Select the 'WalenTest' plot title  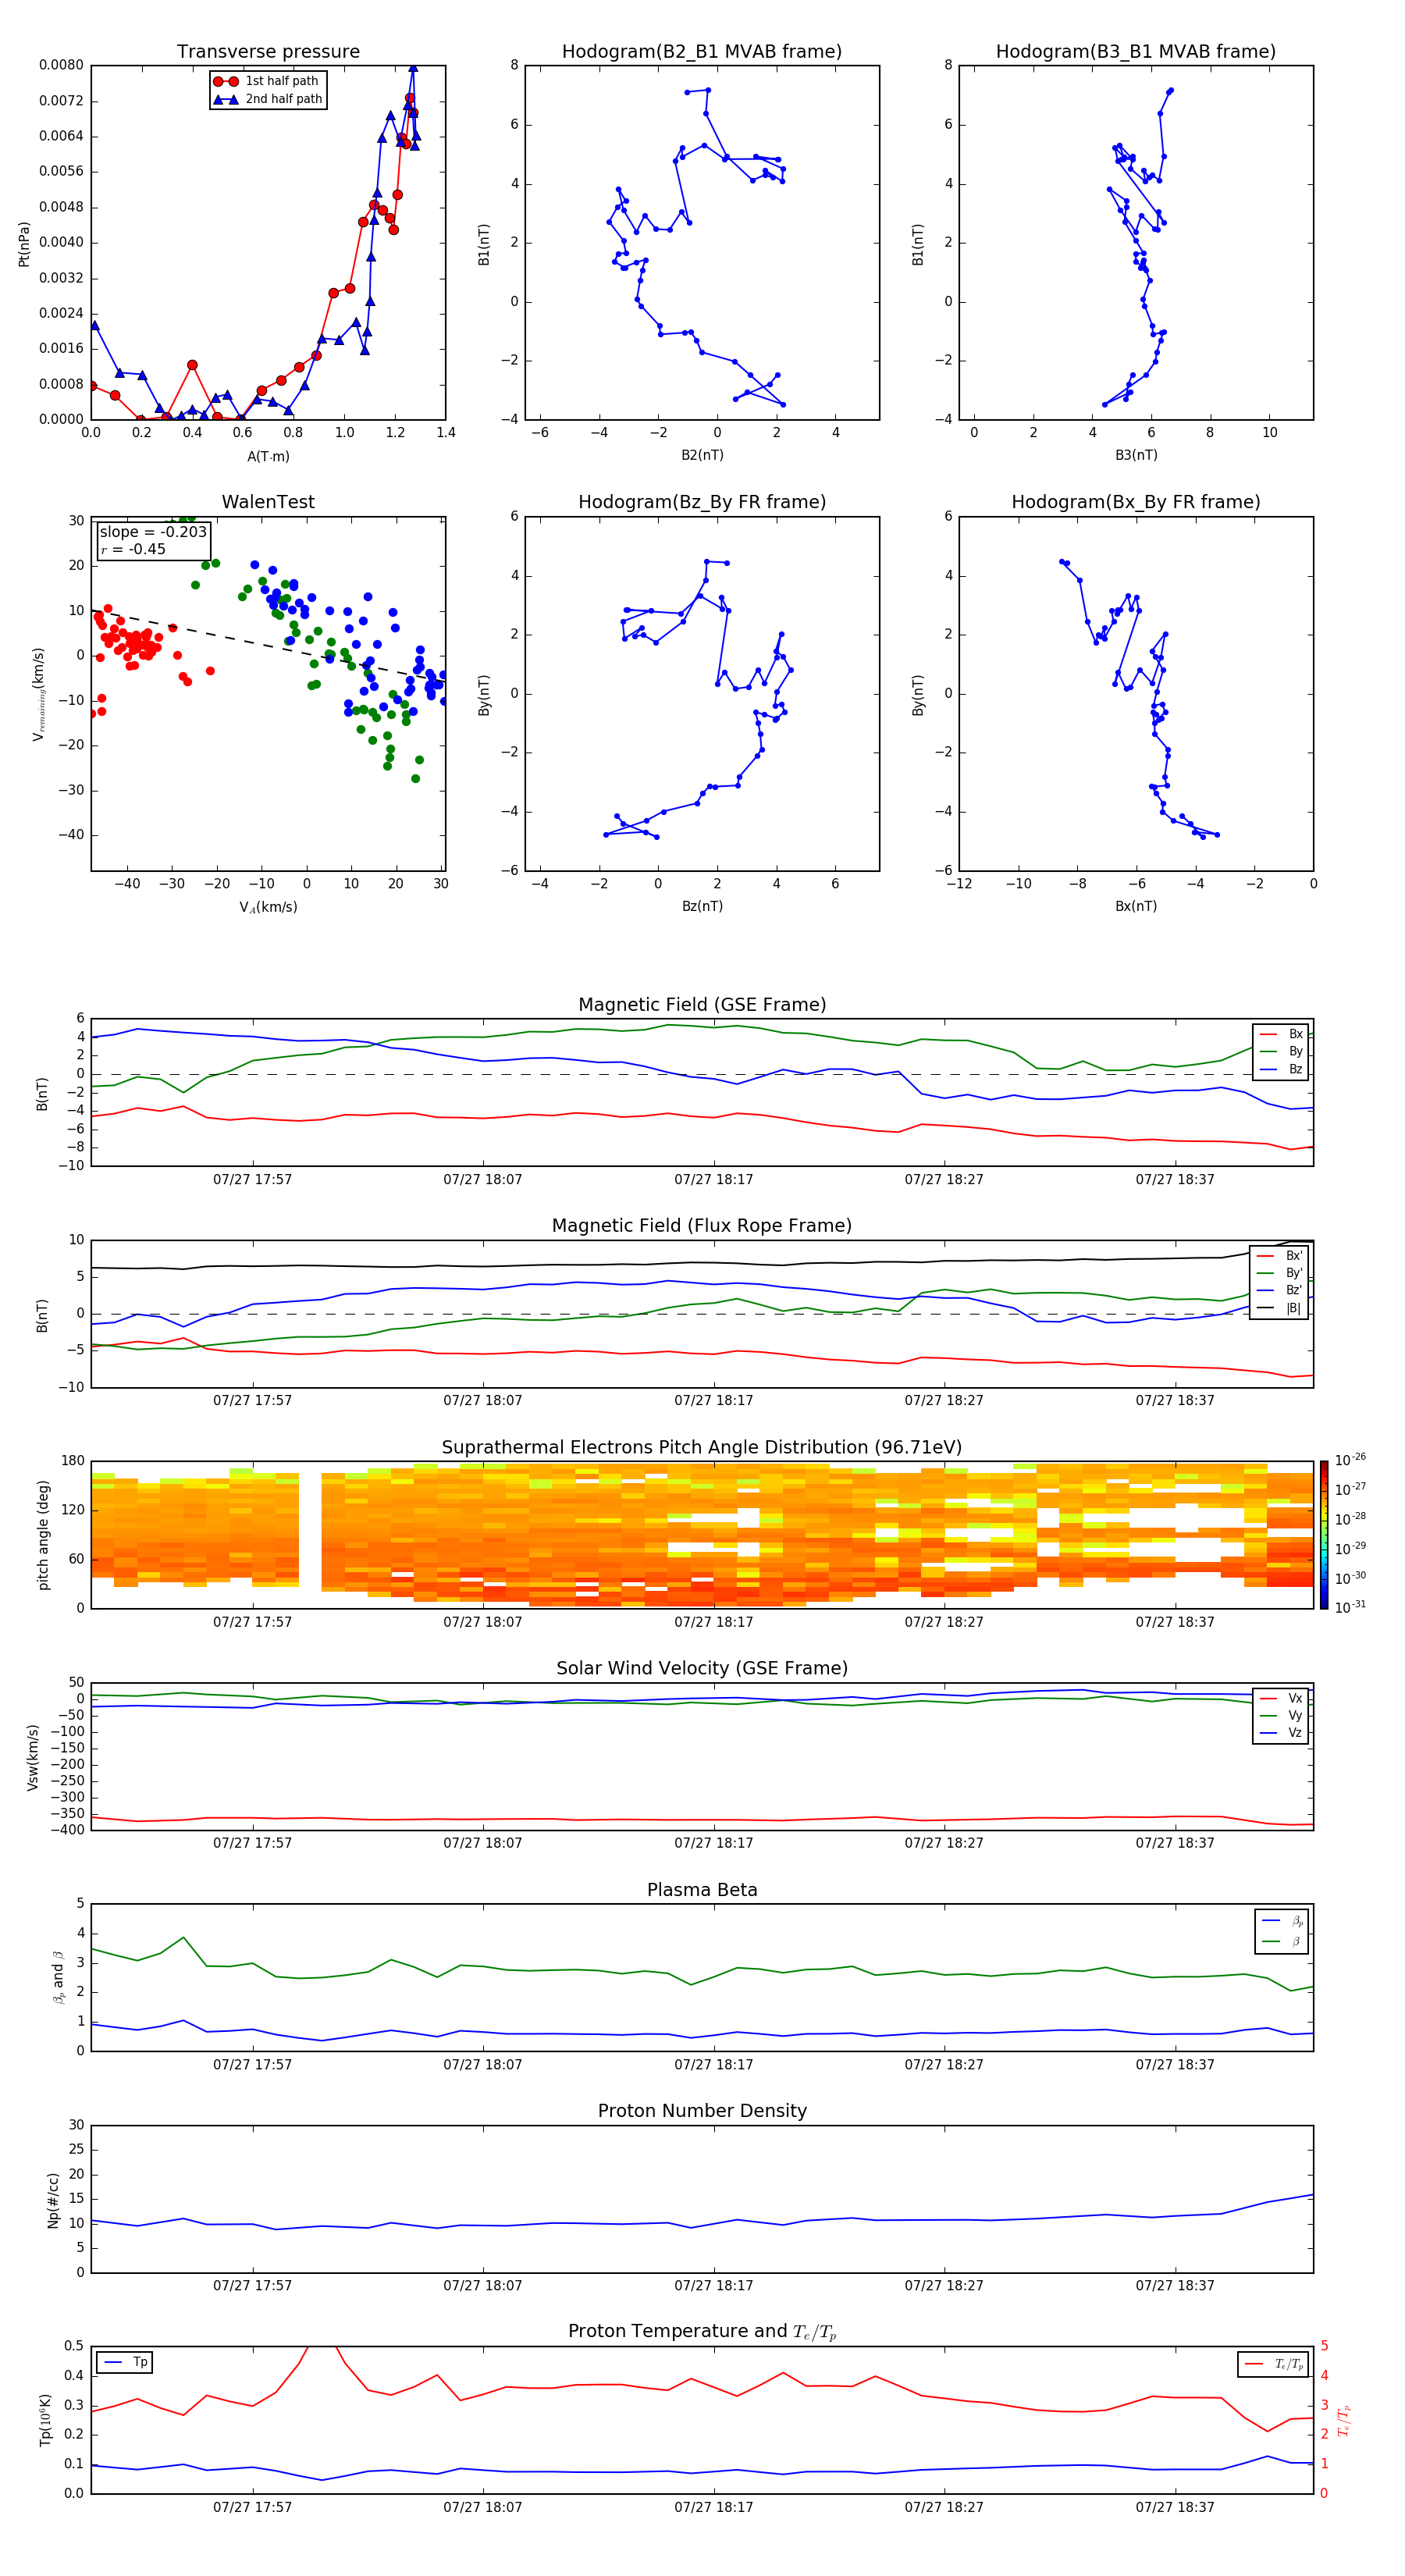(x=268, y=502)
